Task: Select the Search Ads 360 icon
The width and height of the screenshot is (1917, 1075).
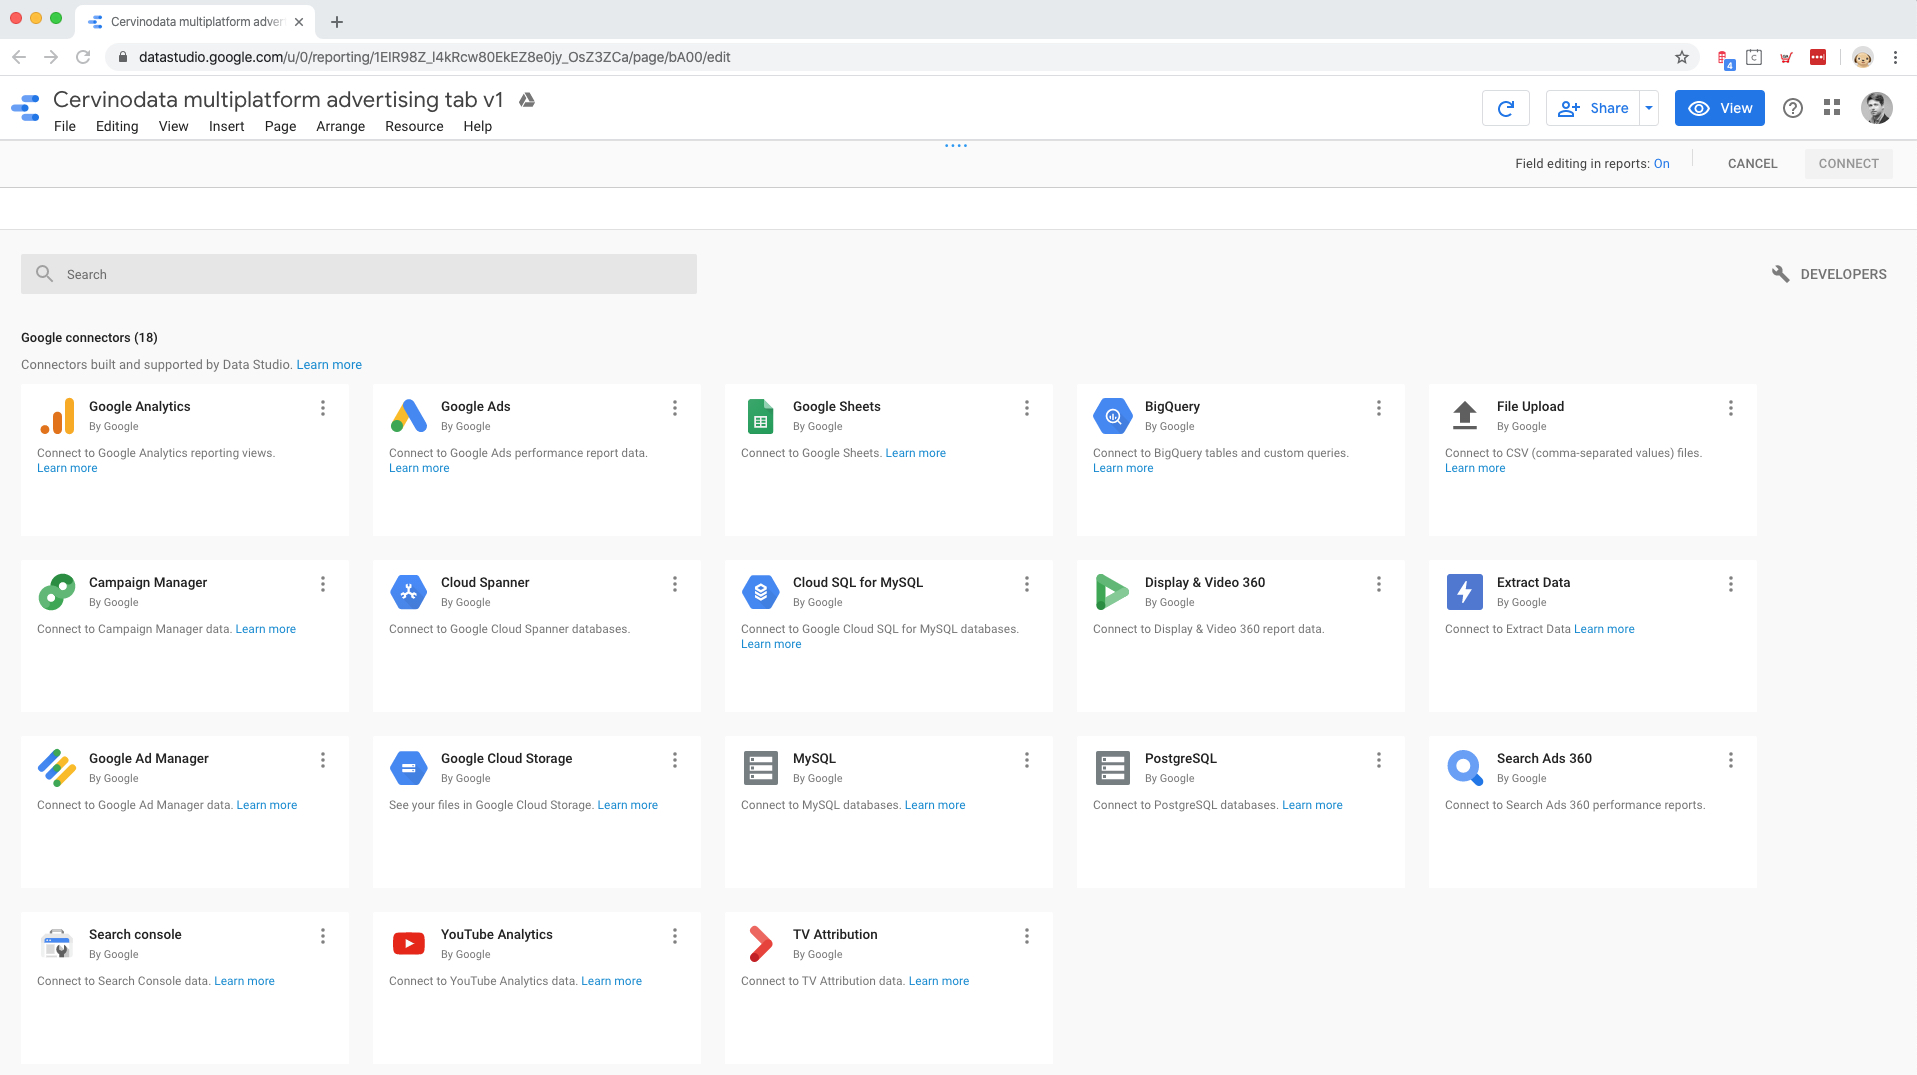Action: pos(1465,768)
